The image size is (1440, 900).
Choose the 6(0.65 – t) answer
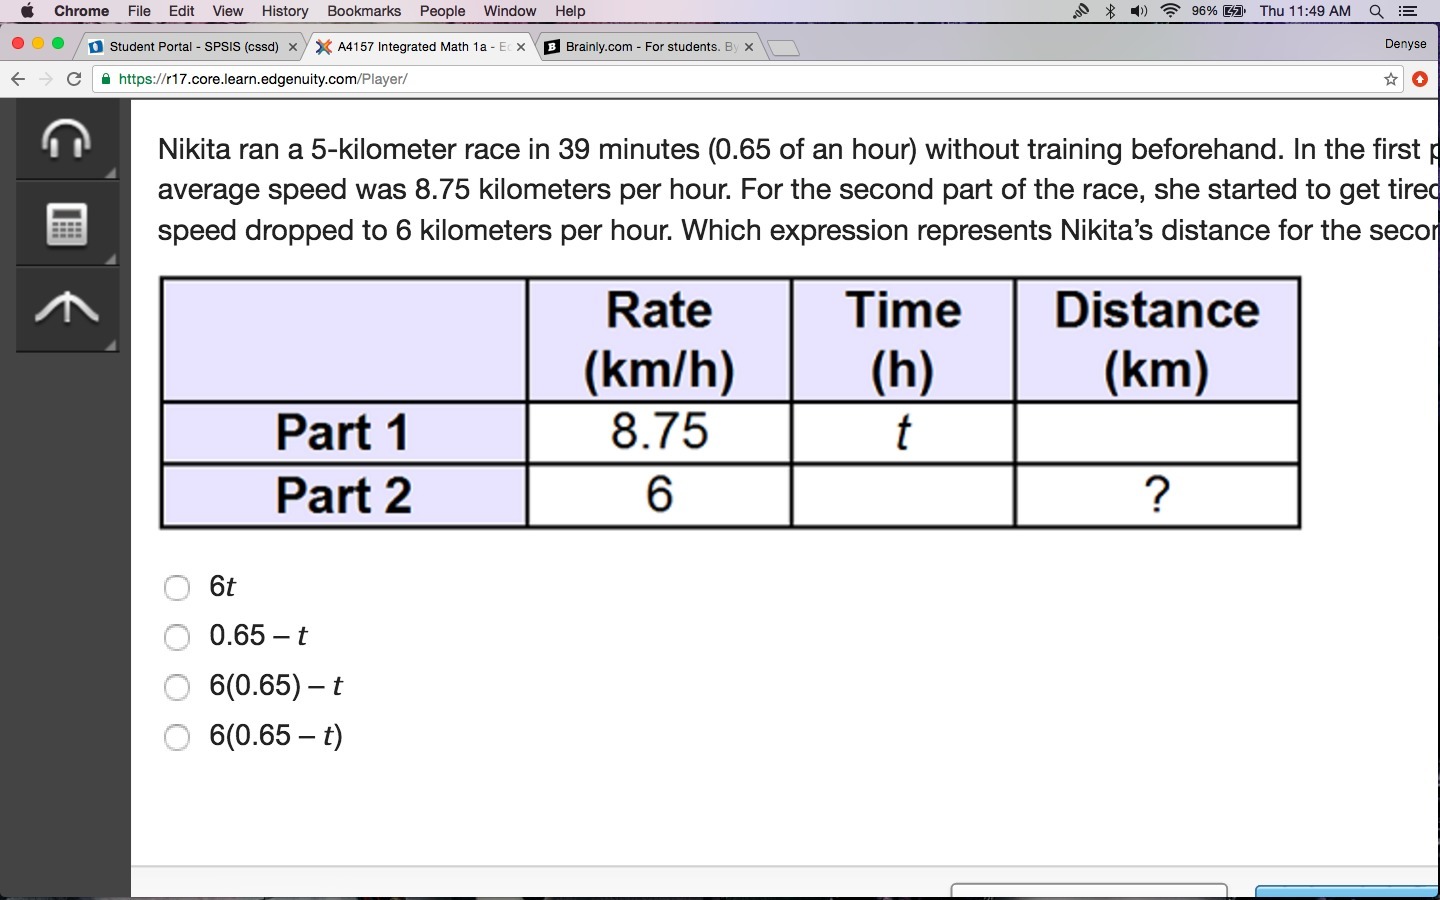click(x=177, y=737)
